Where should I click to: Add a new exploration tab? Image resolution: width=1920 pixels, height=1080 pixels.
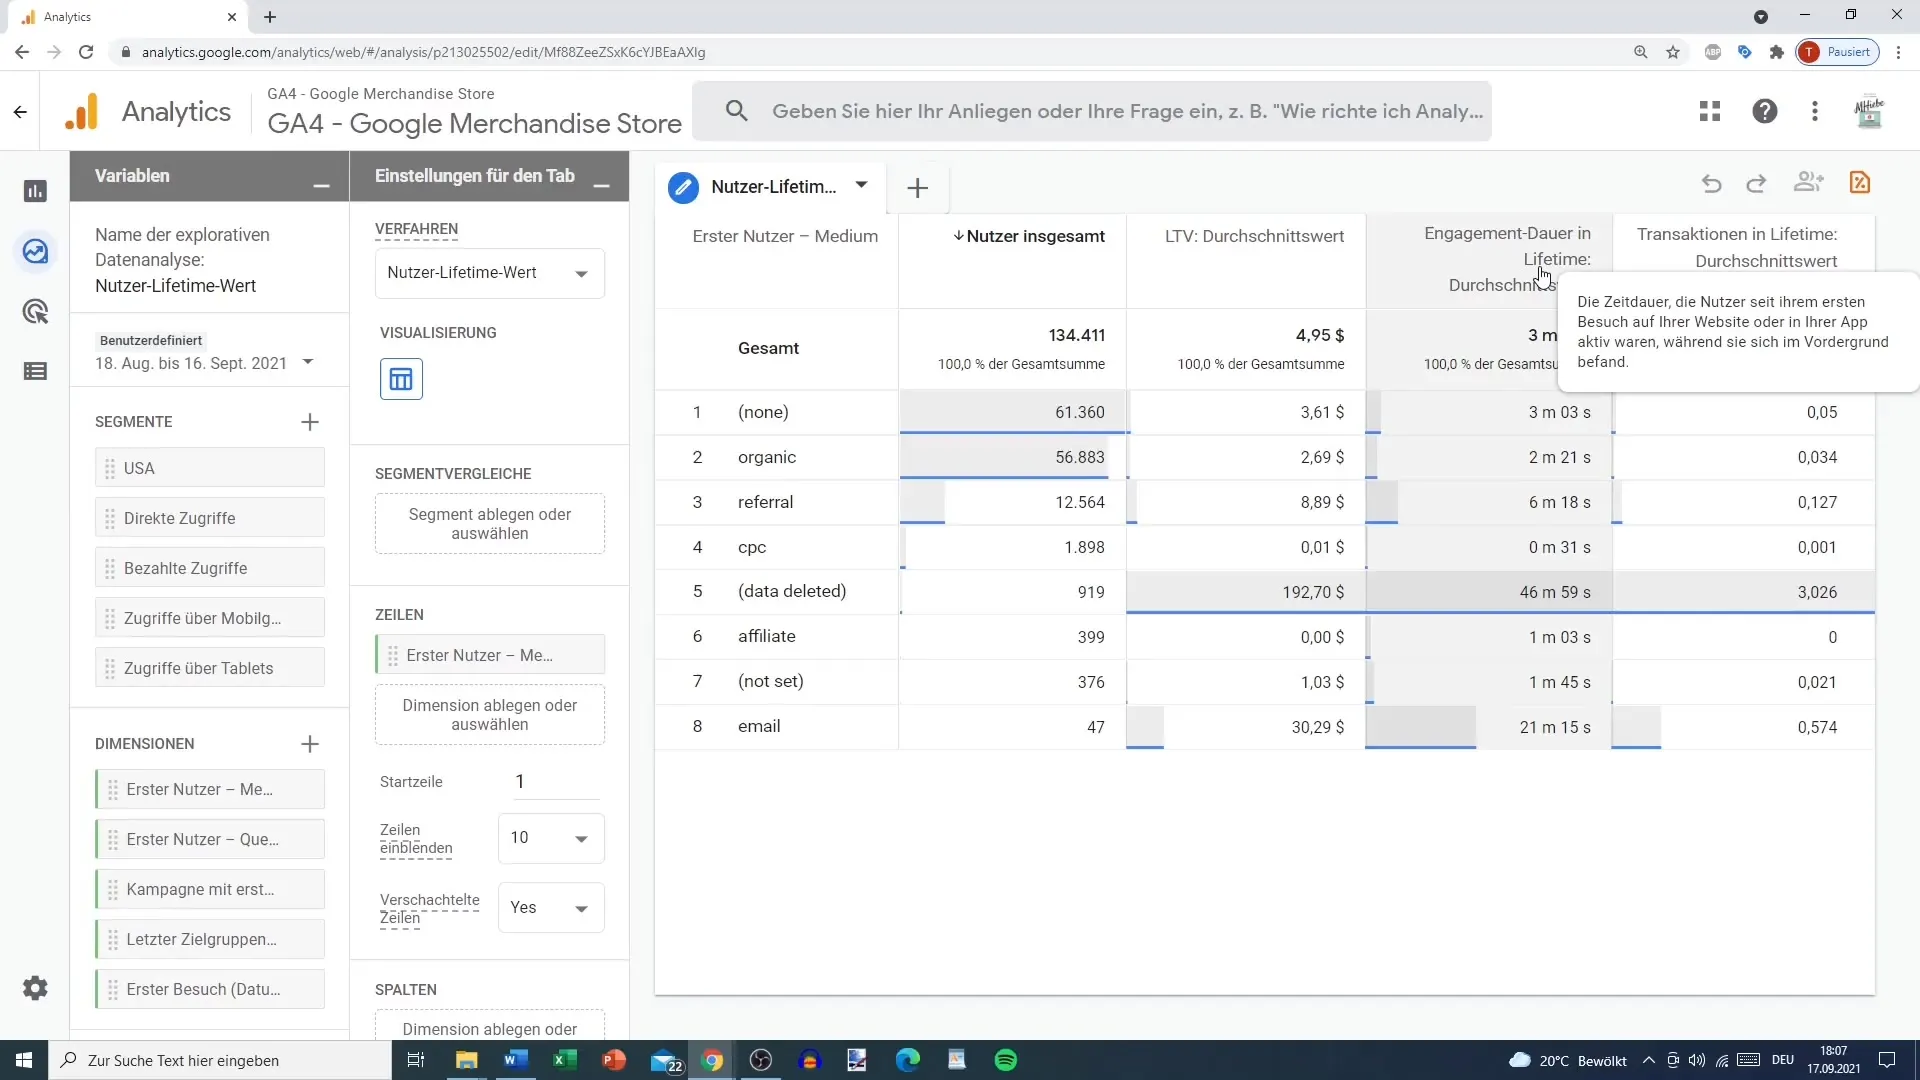(917, 188)
